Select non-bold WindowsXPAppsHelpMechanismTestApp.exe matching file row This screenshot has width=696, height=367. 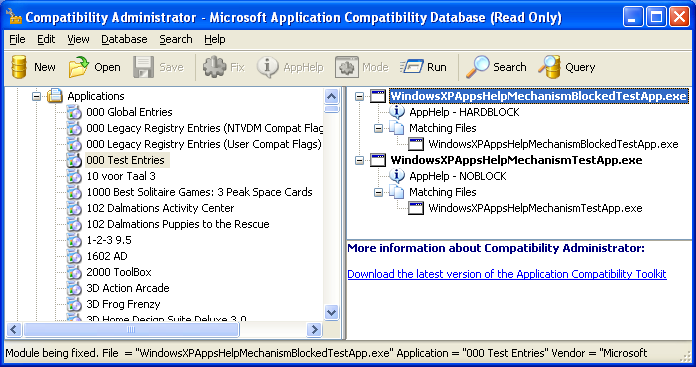pyautogui.click(x=535, y=208)
